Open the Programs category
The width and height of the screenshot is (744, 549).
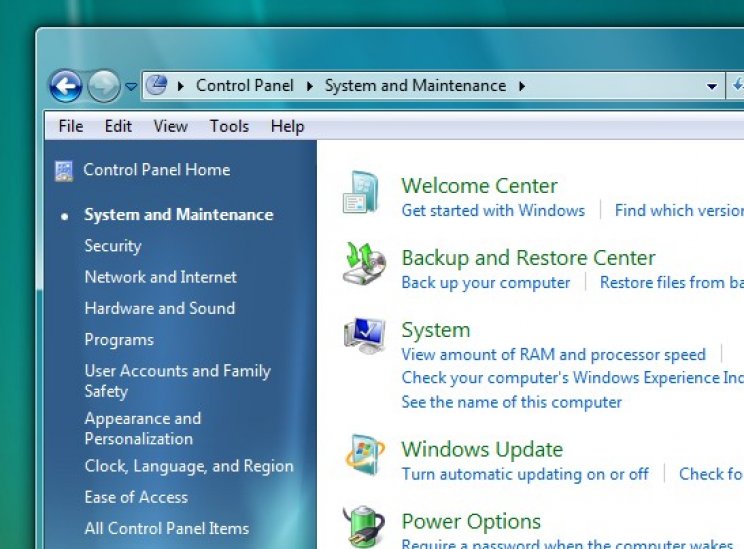pos(119,340)
